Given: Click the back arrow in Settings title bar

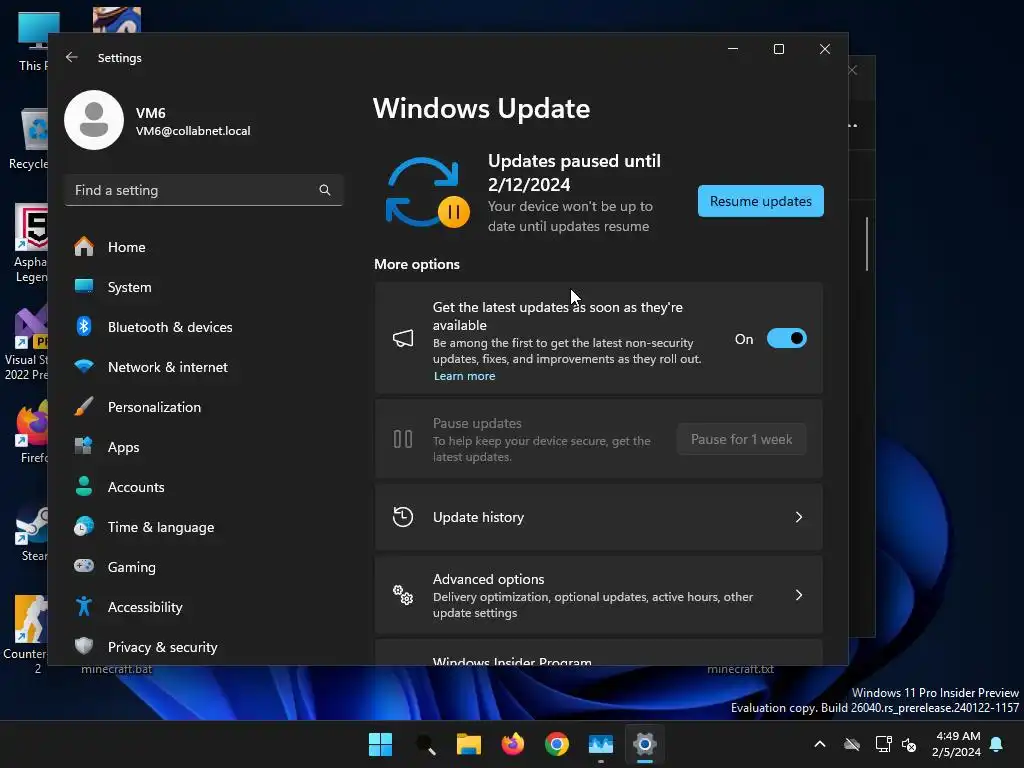Looking at the screenshot, I should click(72, 57).
